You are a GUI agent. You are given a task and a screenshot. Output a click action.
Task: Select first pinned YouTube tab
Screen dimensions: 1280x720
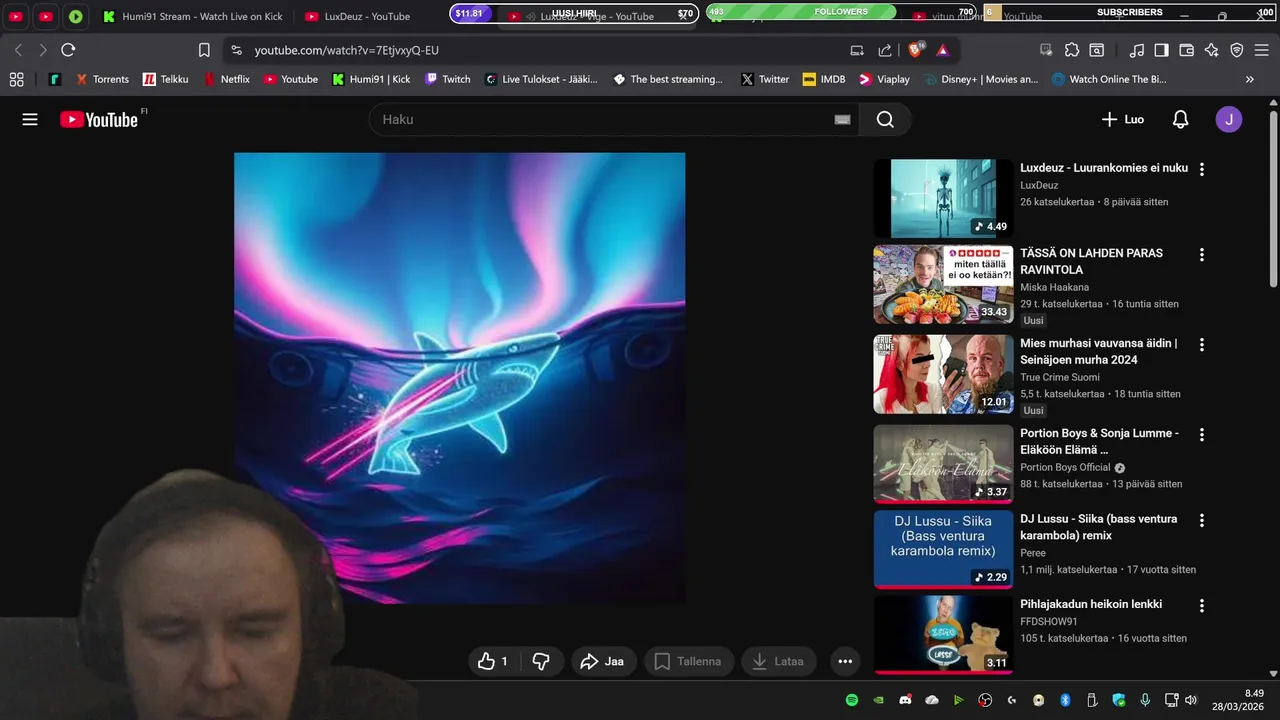point(16,17)
